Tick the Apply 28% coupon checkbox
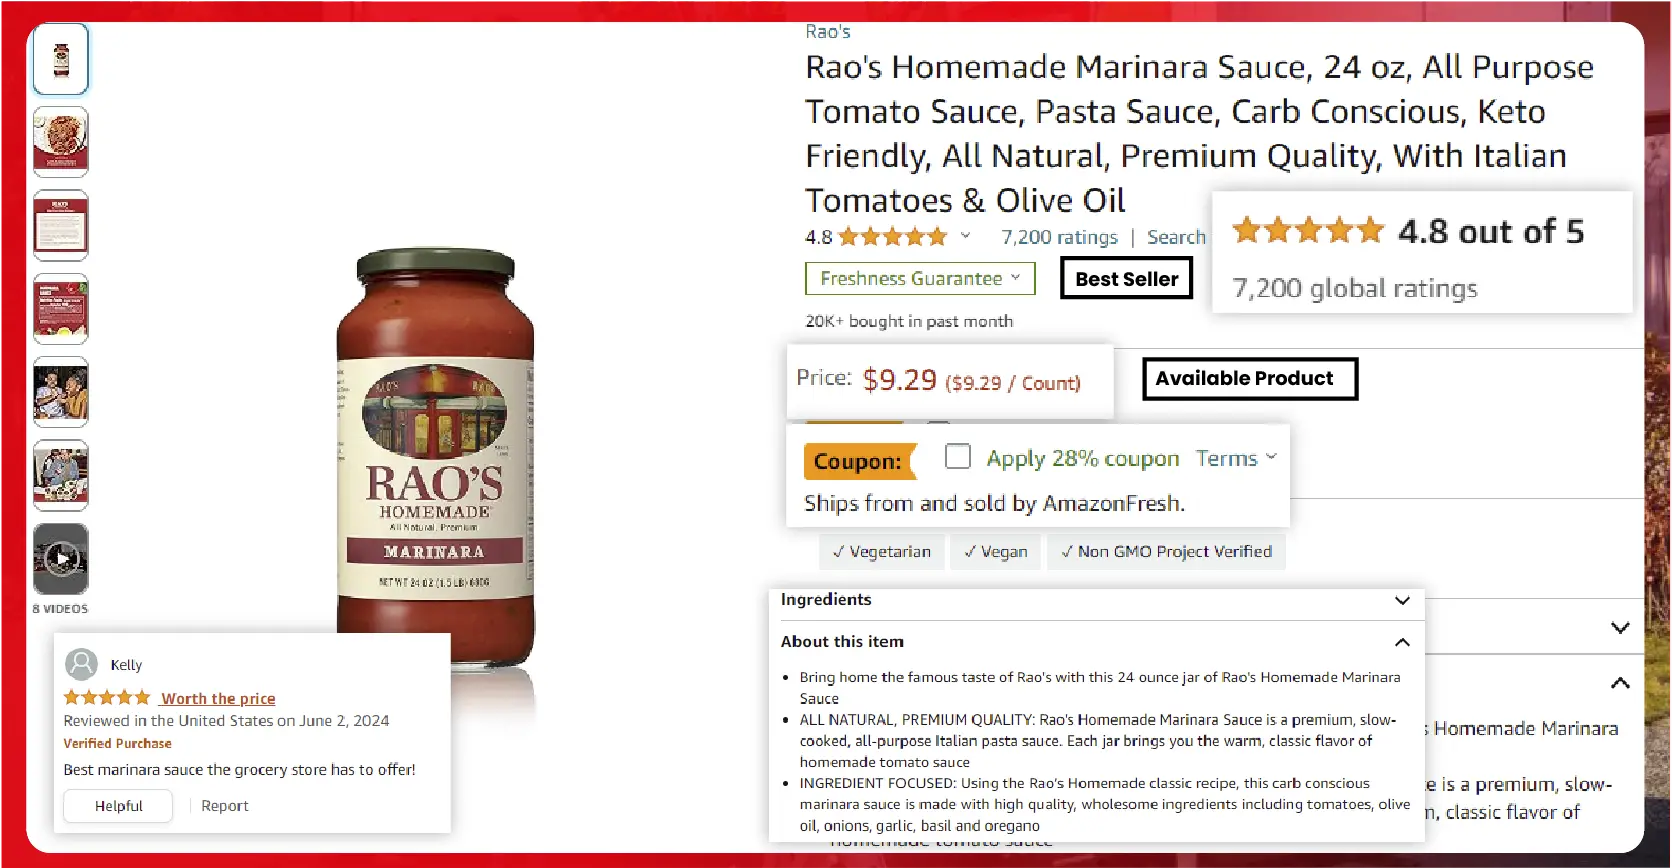The width and height of the screenshot is (1672, 868). 958,456
